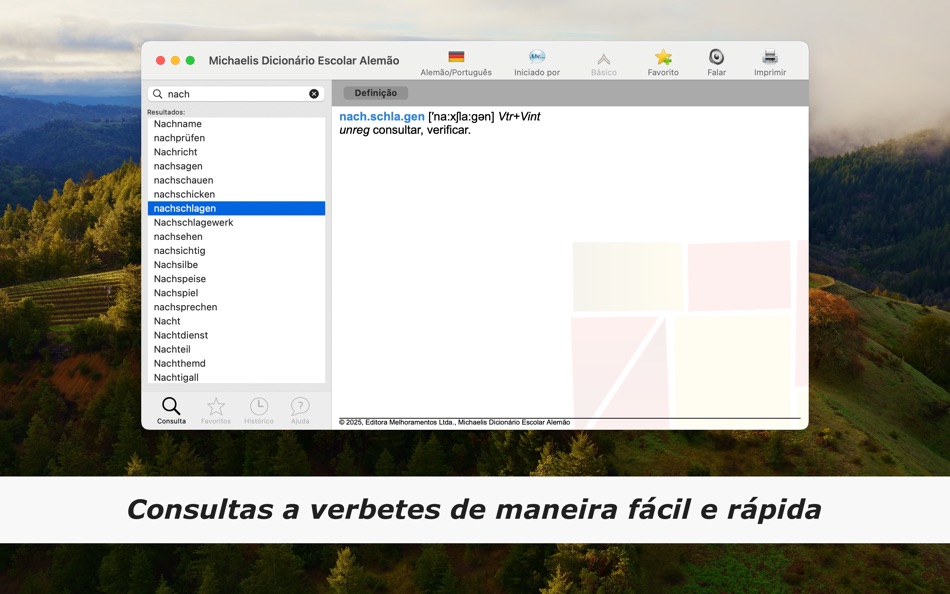Viewport: 950px width, 594px height.
Task: Select 'Nachricht' in results list
Action: pos(236,152)
